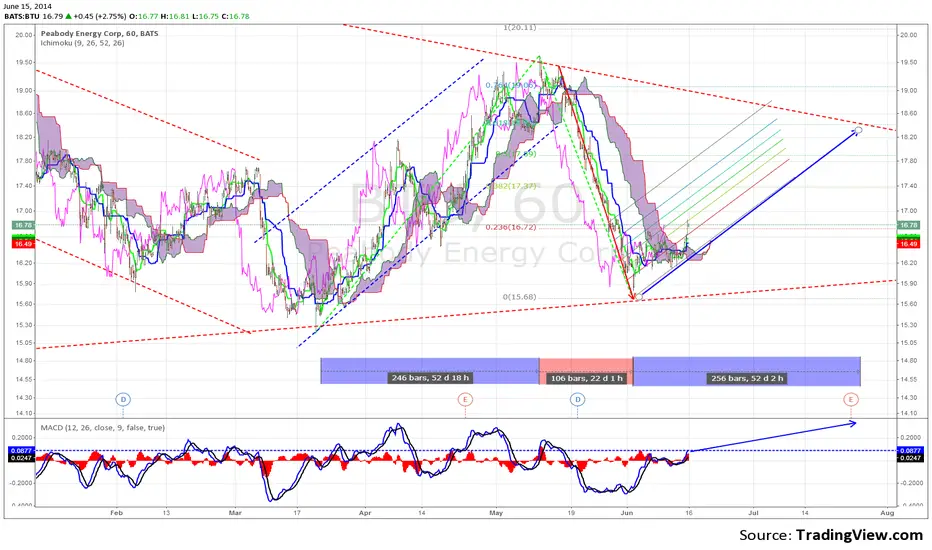932x550 pixels.
Task: Click the 'Feb' label on the time axis
Action: [x=116, y=513]
